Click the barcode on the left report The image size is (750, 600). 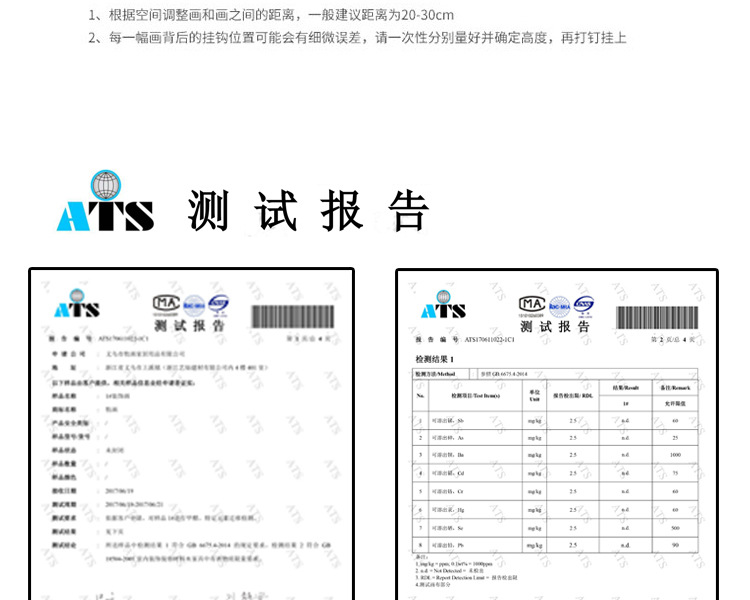pos(293,317)
